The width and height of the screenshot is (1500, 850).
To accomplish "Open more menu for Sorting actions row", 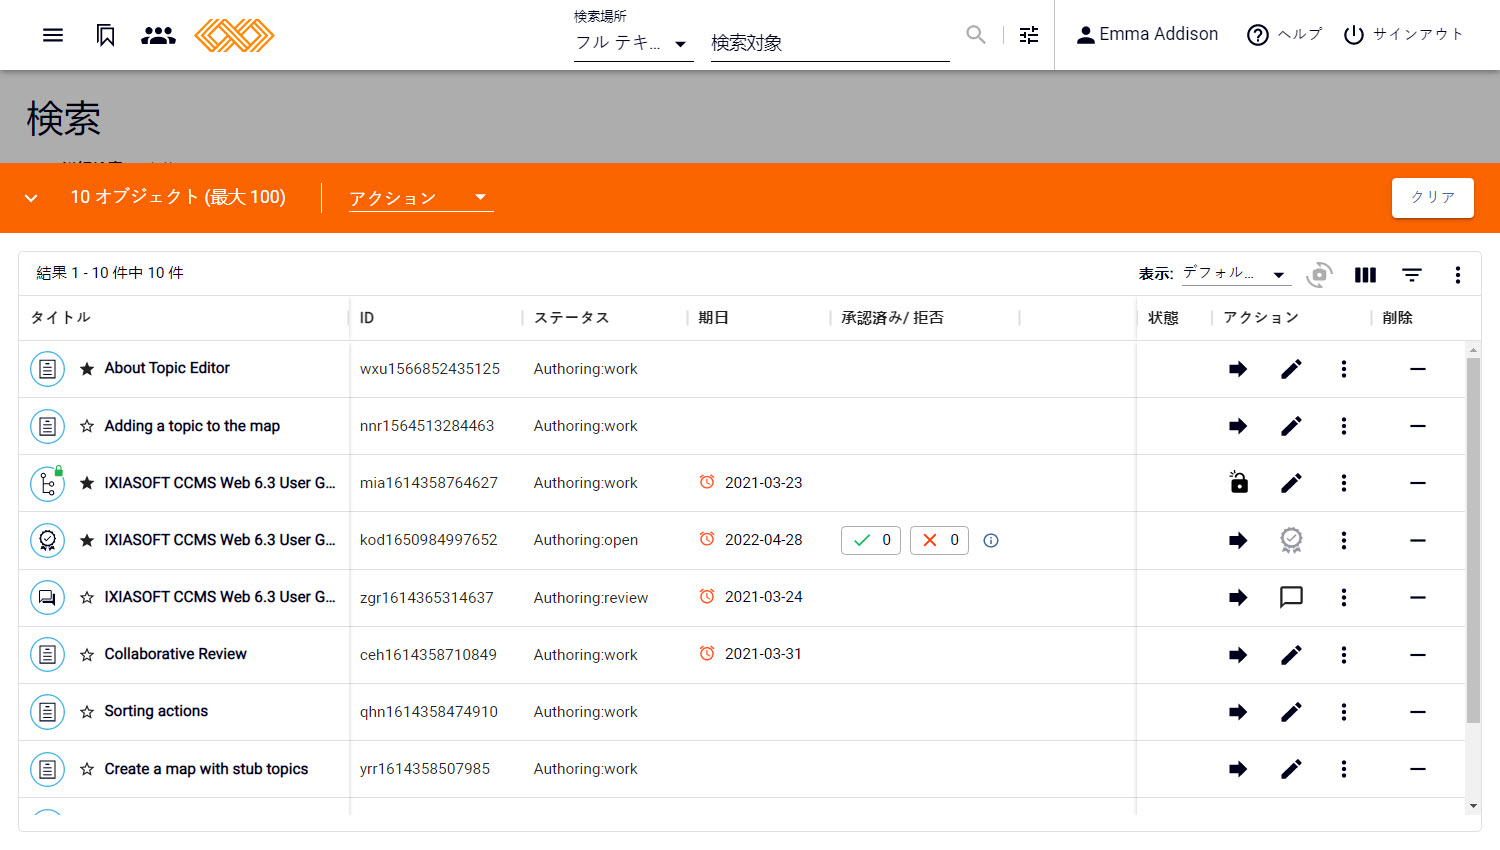I will click(x=1344, y=712).
